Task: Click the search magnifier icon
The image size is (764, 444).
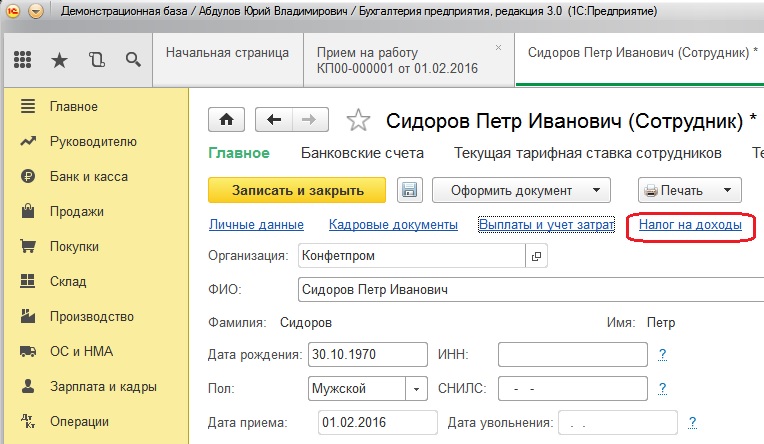Action: pyautogui.click(x=132, y=60)
